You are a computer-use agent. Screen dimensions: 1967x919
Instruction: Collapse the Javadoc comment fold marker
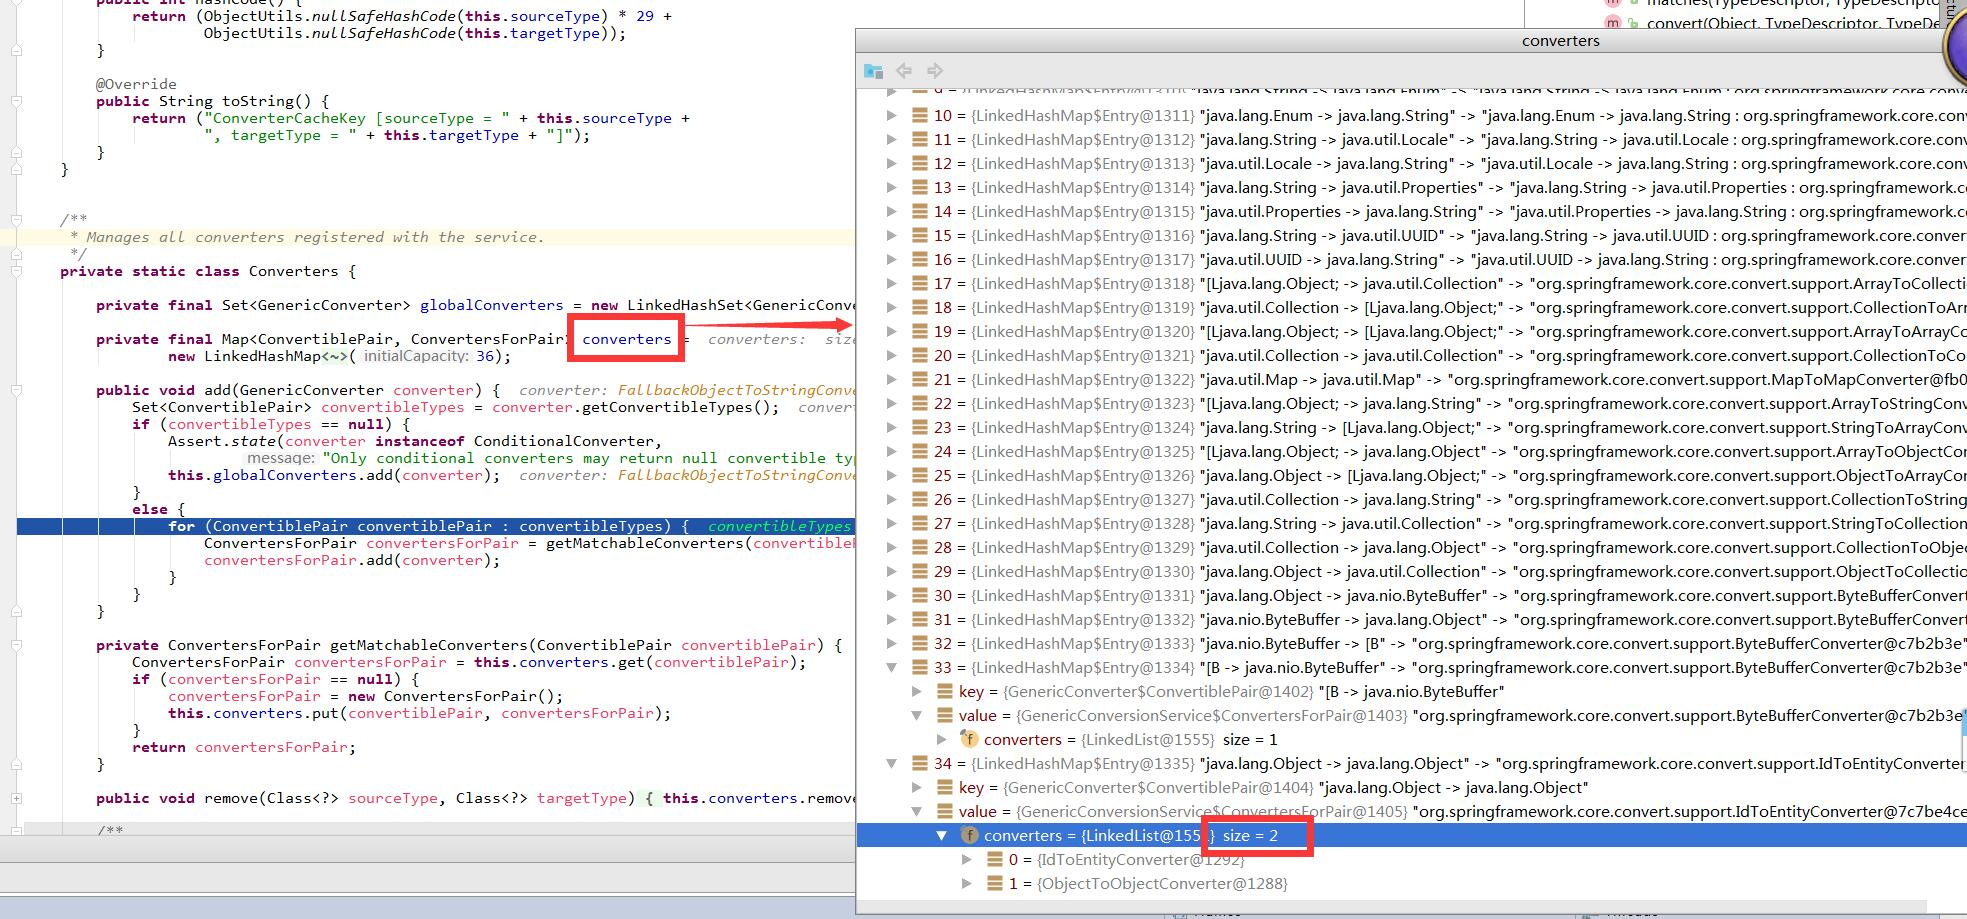(16, 219)
